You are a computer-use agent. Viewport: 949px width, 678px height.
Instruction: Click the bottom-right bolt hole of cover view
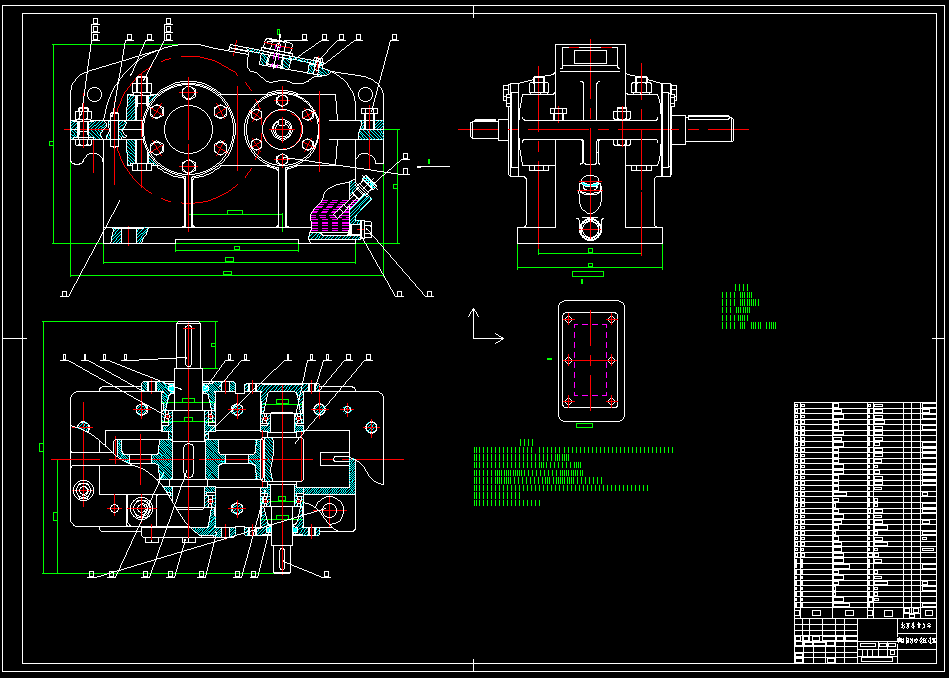coord(612,401)
